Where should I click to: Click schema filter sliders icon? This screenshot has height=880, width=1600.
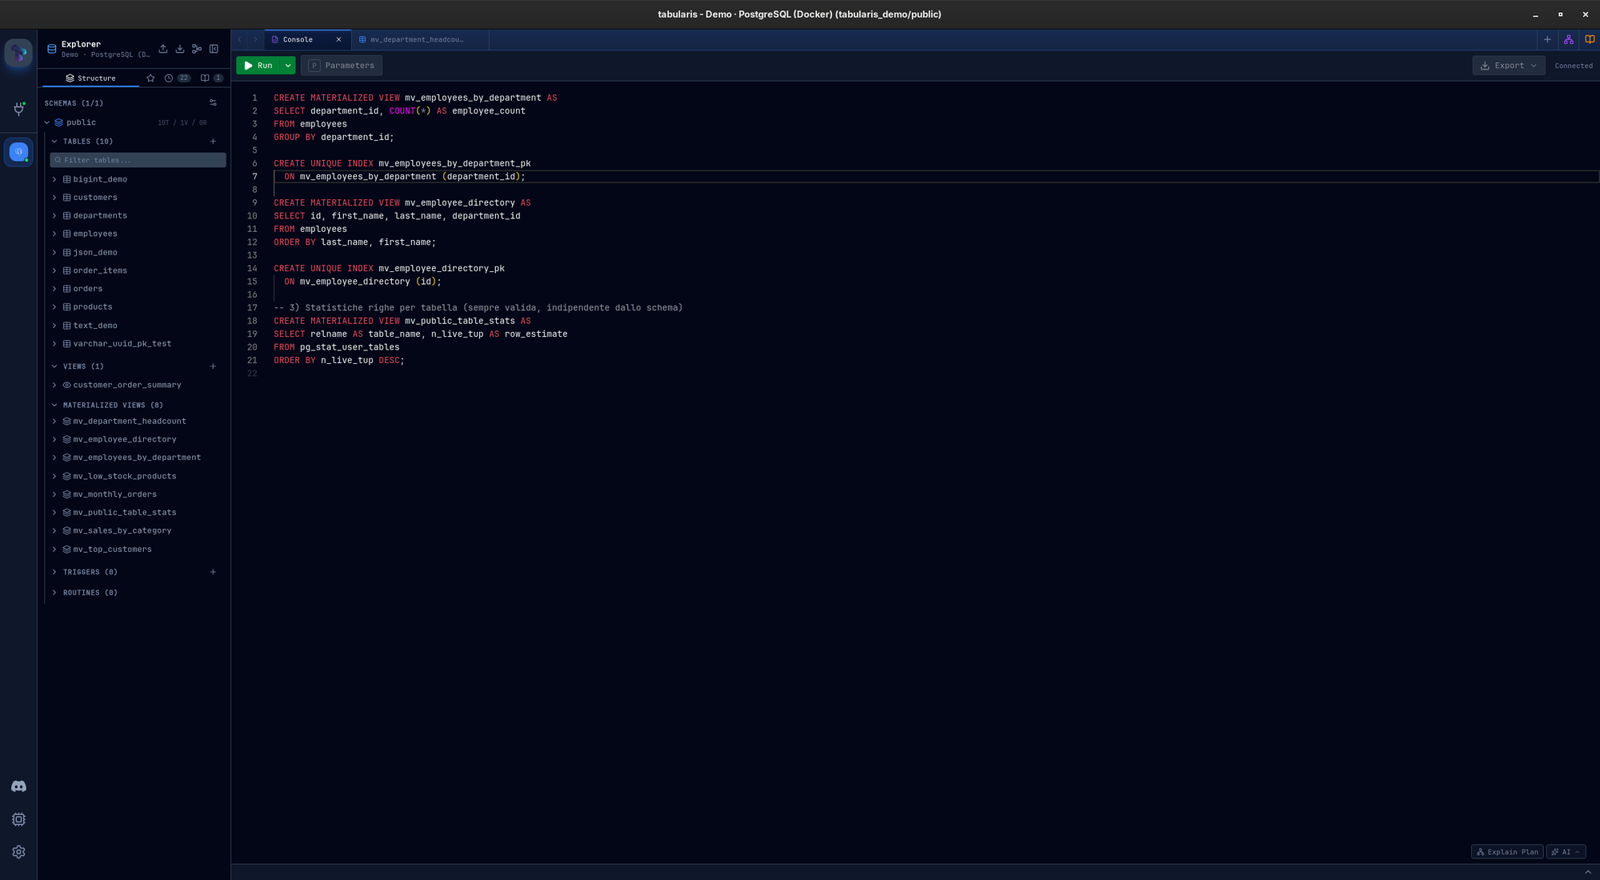click(x=213, y=102)
